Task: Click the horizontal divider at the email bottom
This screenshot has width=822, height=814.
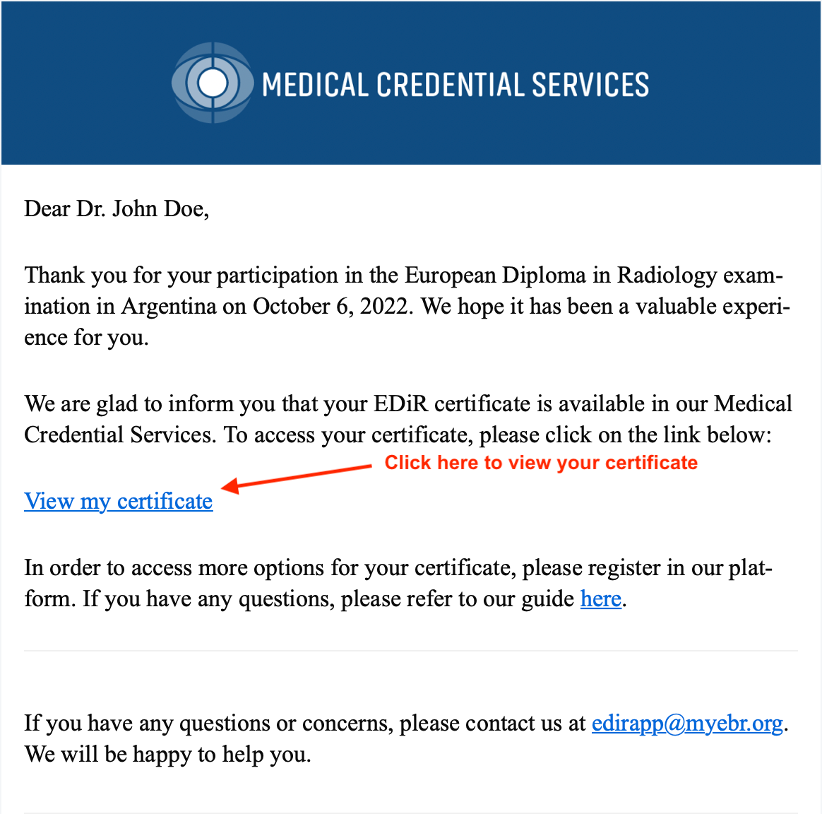Action: tap(411, 812)
